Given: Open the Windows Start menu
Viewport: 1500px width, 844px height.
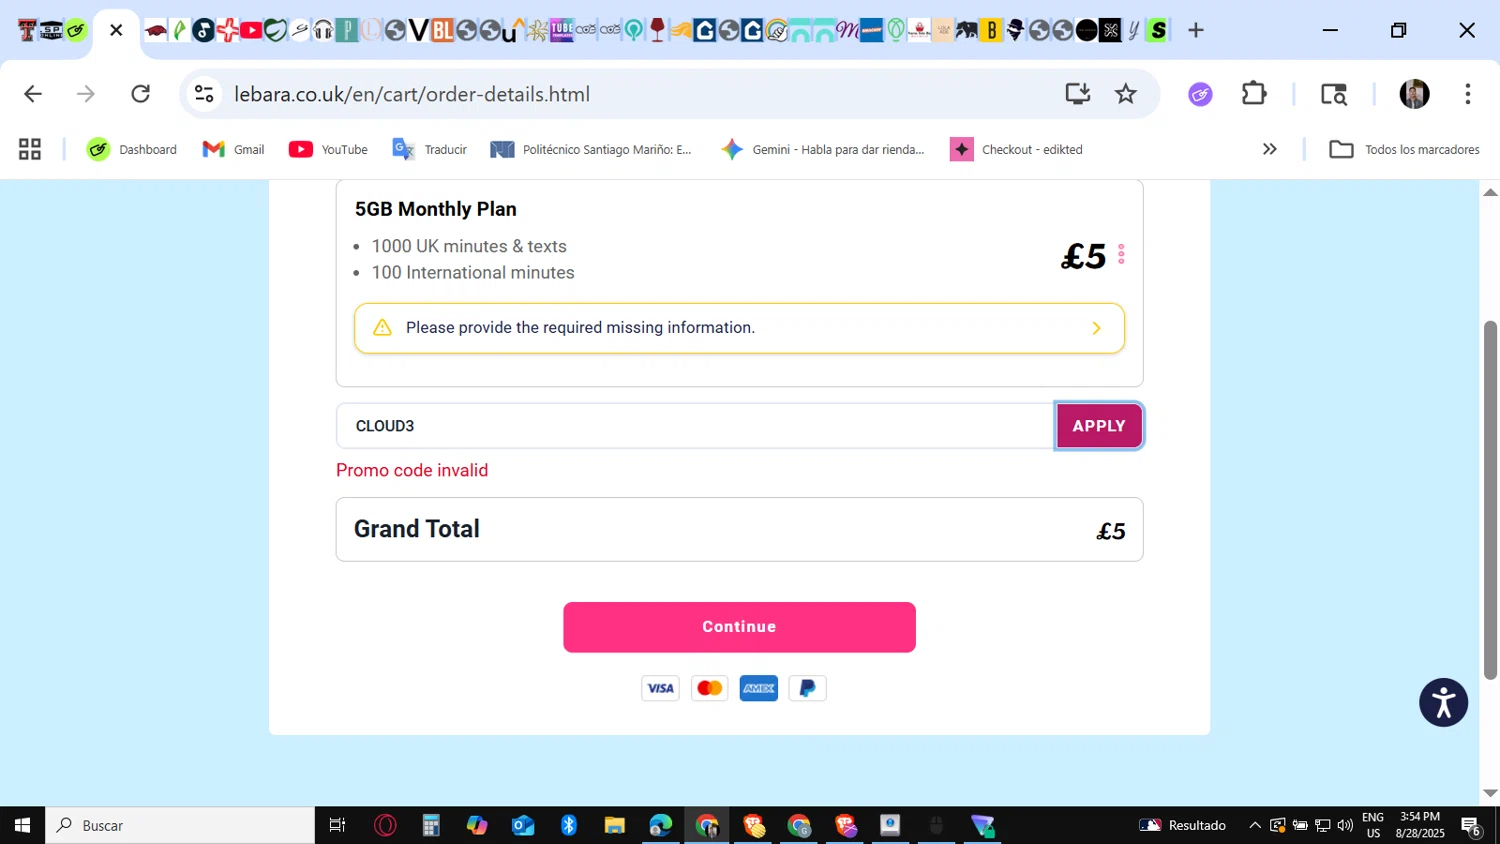Looking at the screenshot, I should [22, 825].
